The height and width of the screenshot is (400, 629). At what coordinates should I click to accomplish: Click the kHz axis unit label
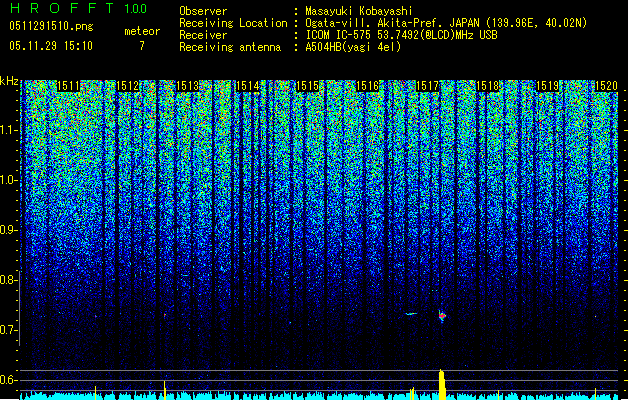[x=9, y=81]
